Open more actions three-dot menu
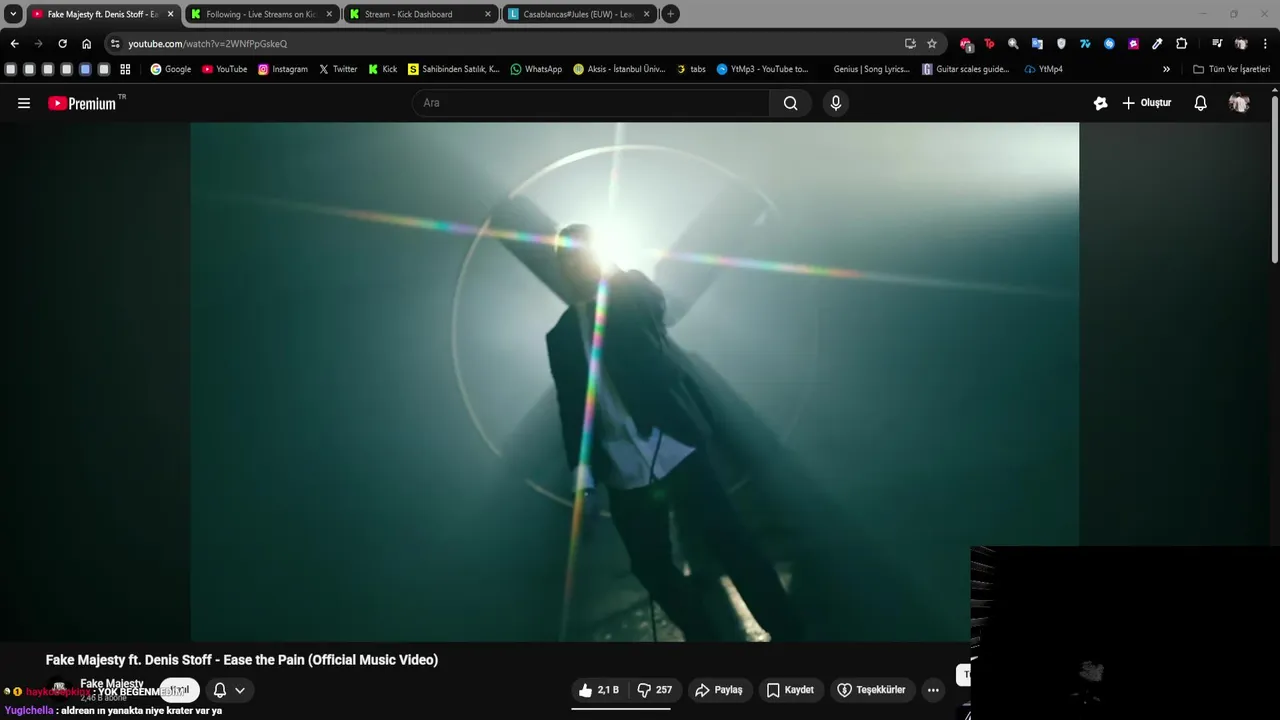The height and width of the screenshot is (720, 1280). 933,690
